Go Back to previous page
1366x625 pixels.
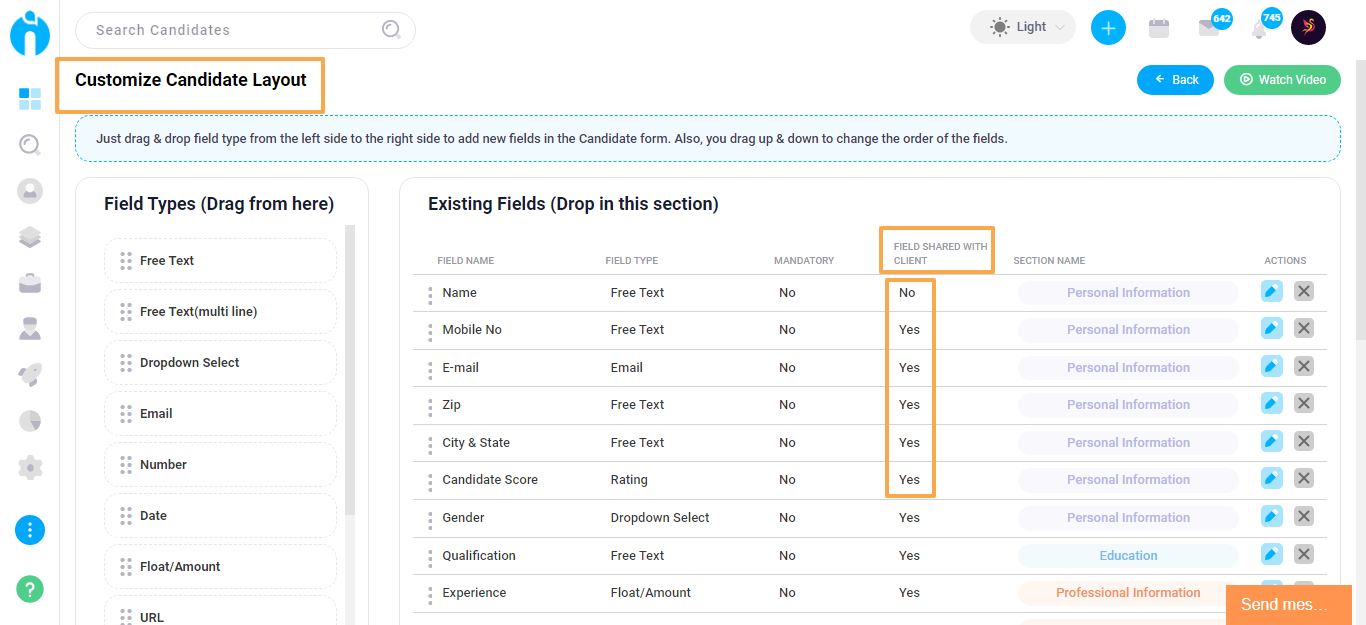click(1175, 79)
